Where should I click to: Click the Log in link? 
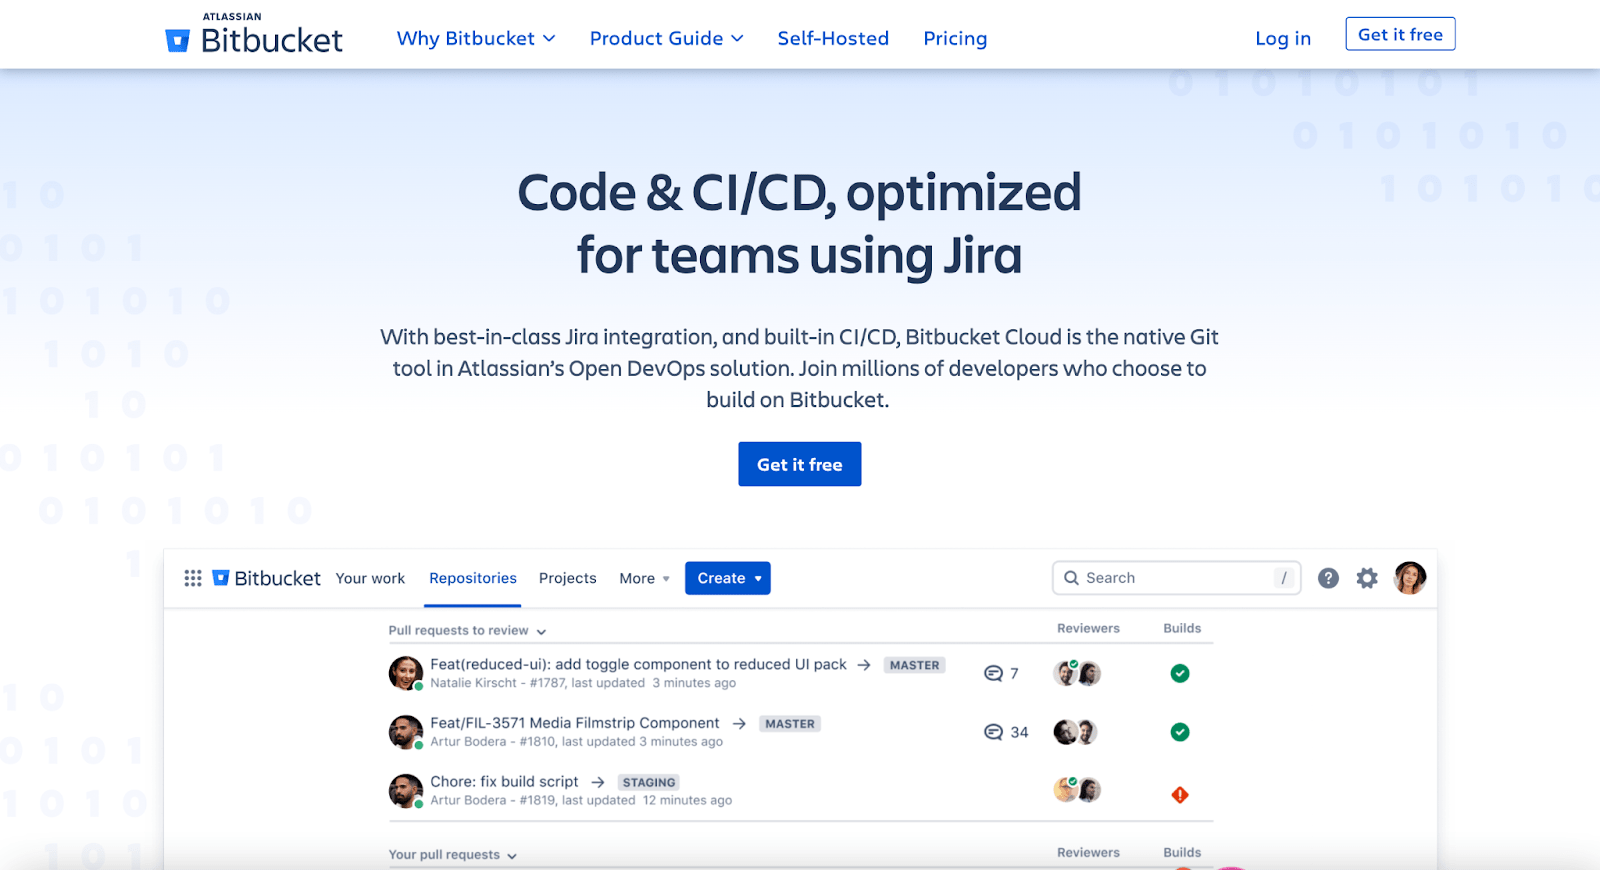click(x=1283, y=38)
